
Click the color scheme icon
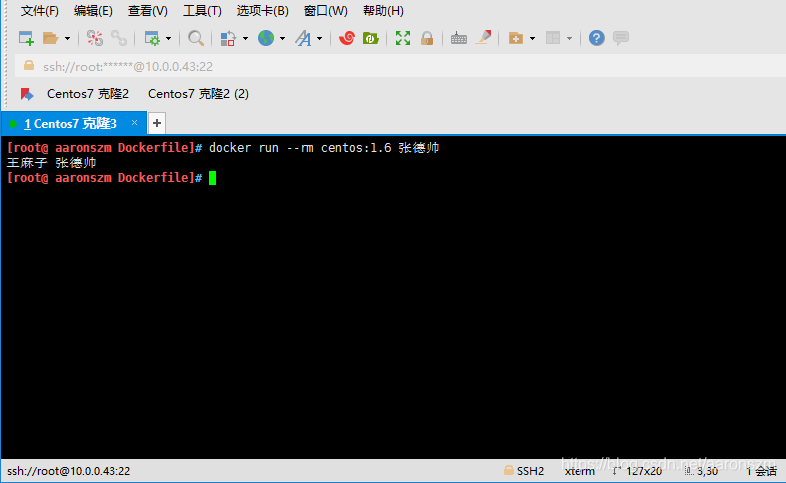[x=228, y=38]
